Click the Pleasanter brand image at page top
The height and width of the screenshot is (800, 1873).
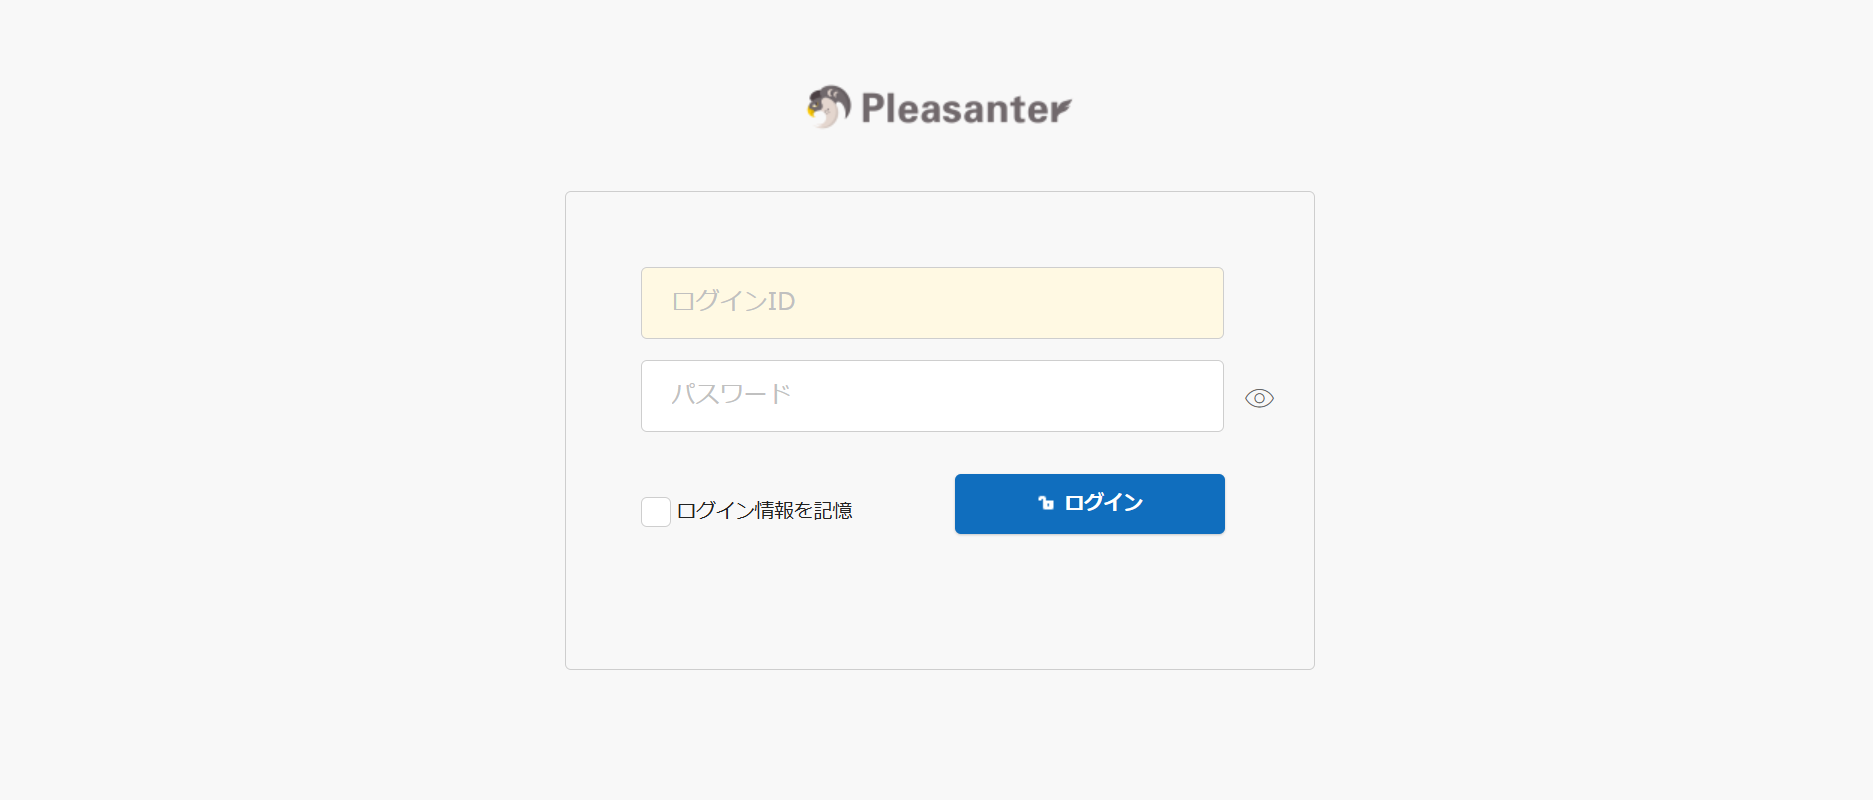click(x=938, y=107)
